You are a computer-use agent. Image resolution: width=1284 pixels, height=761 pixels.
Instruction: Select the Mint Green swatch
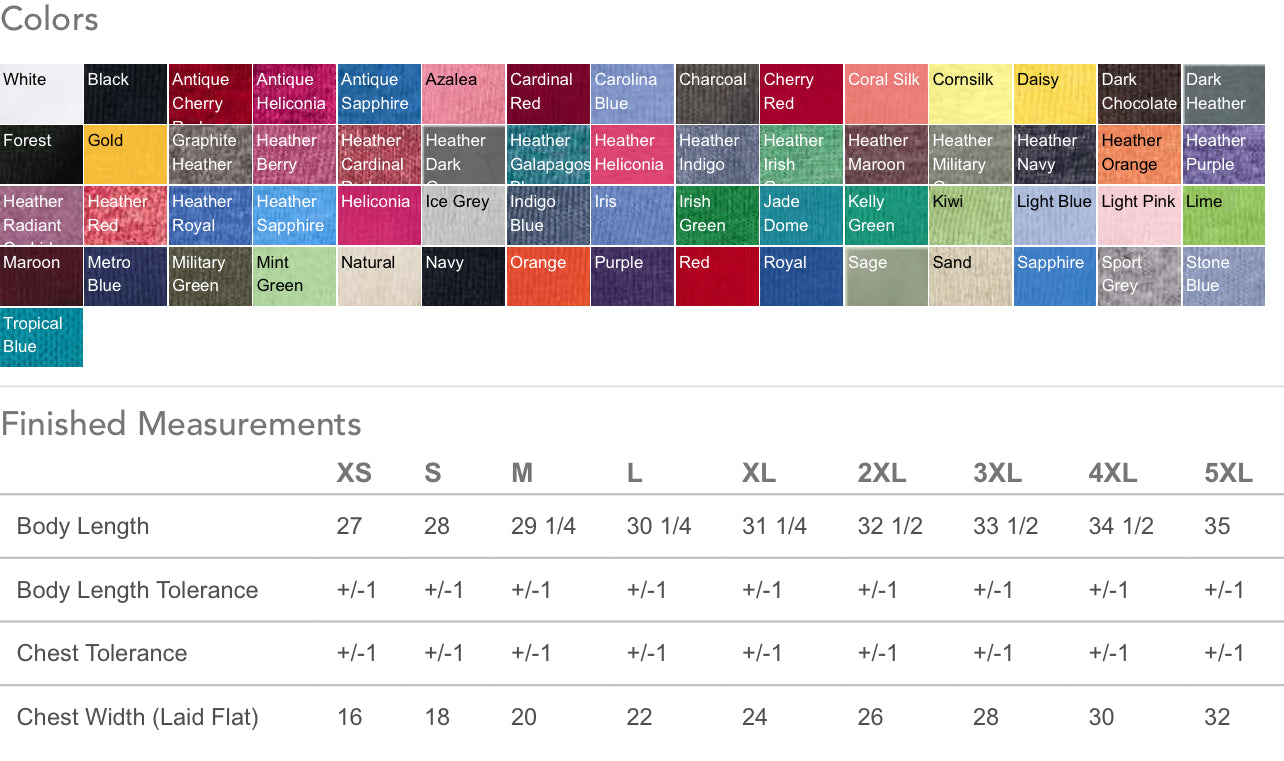[294, 277]
